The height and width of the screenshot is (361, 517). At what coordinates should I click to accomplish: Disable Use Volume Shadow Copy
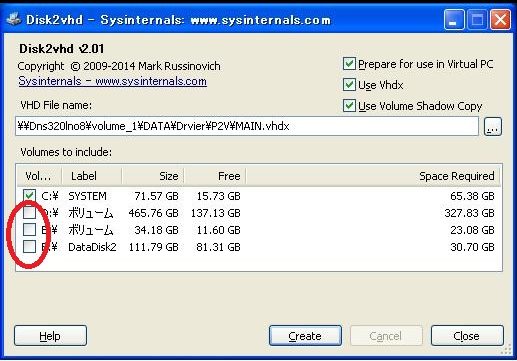click(x=349, y=106)
